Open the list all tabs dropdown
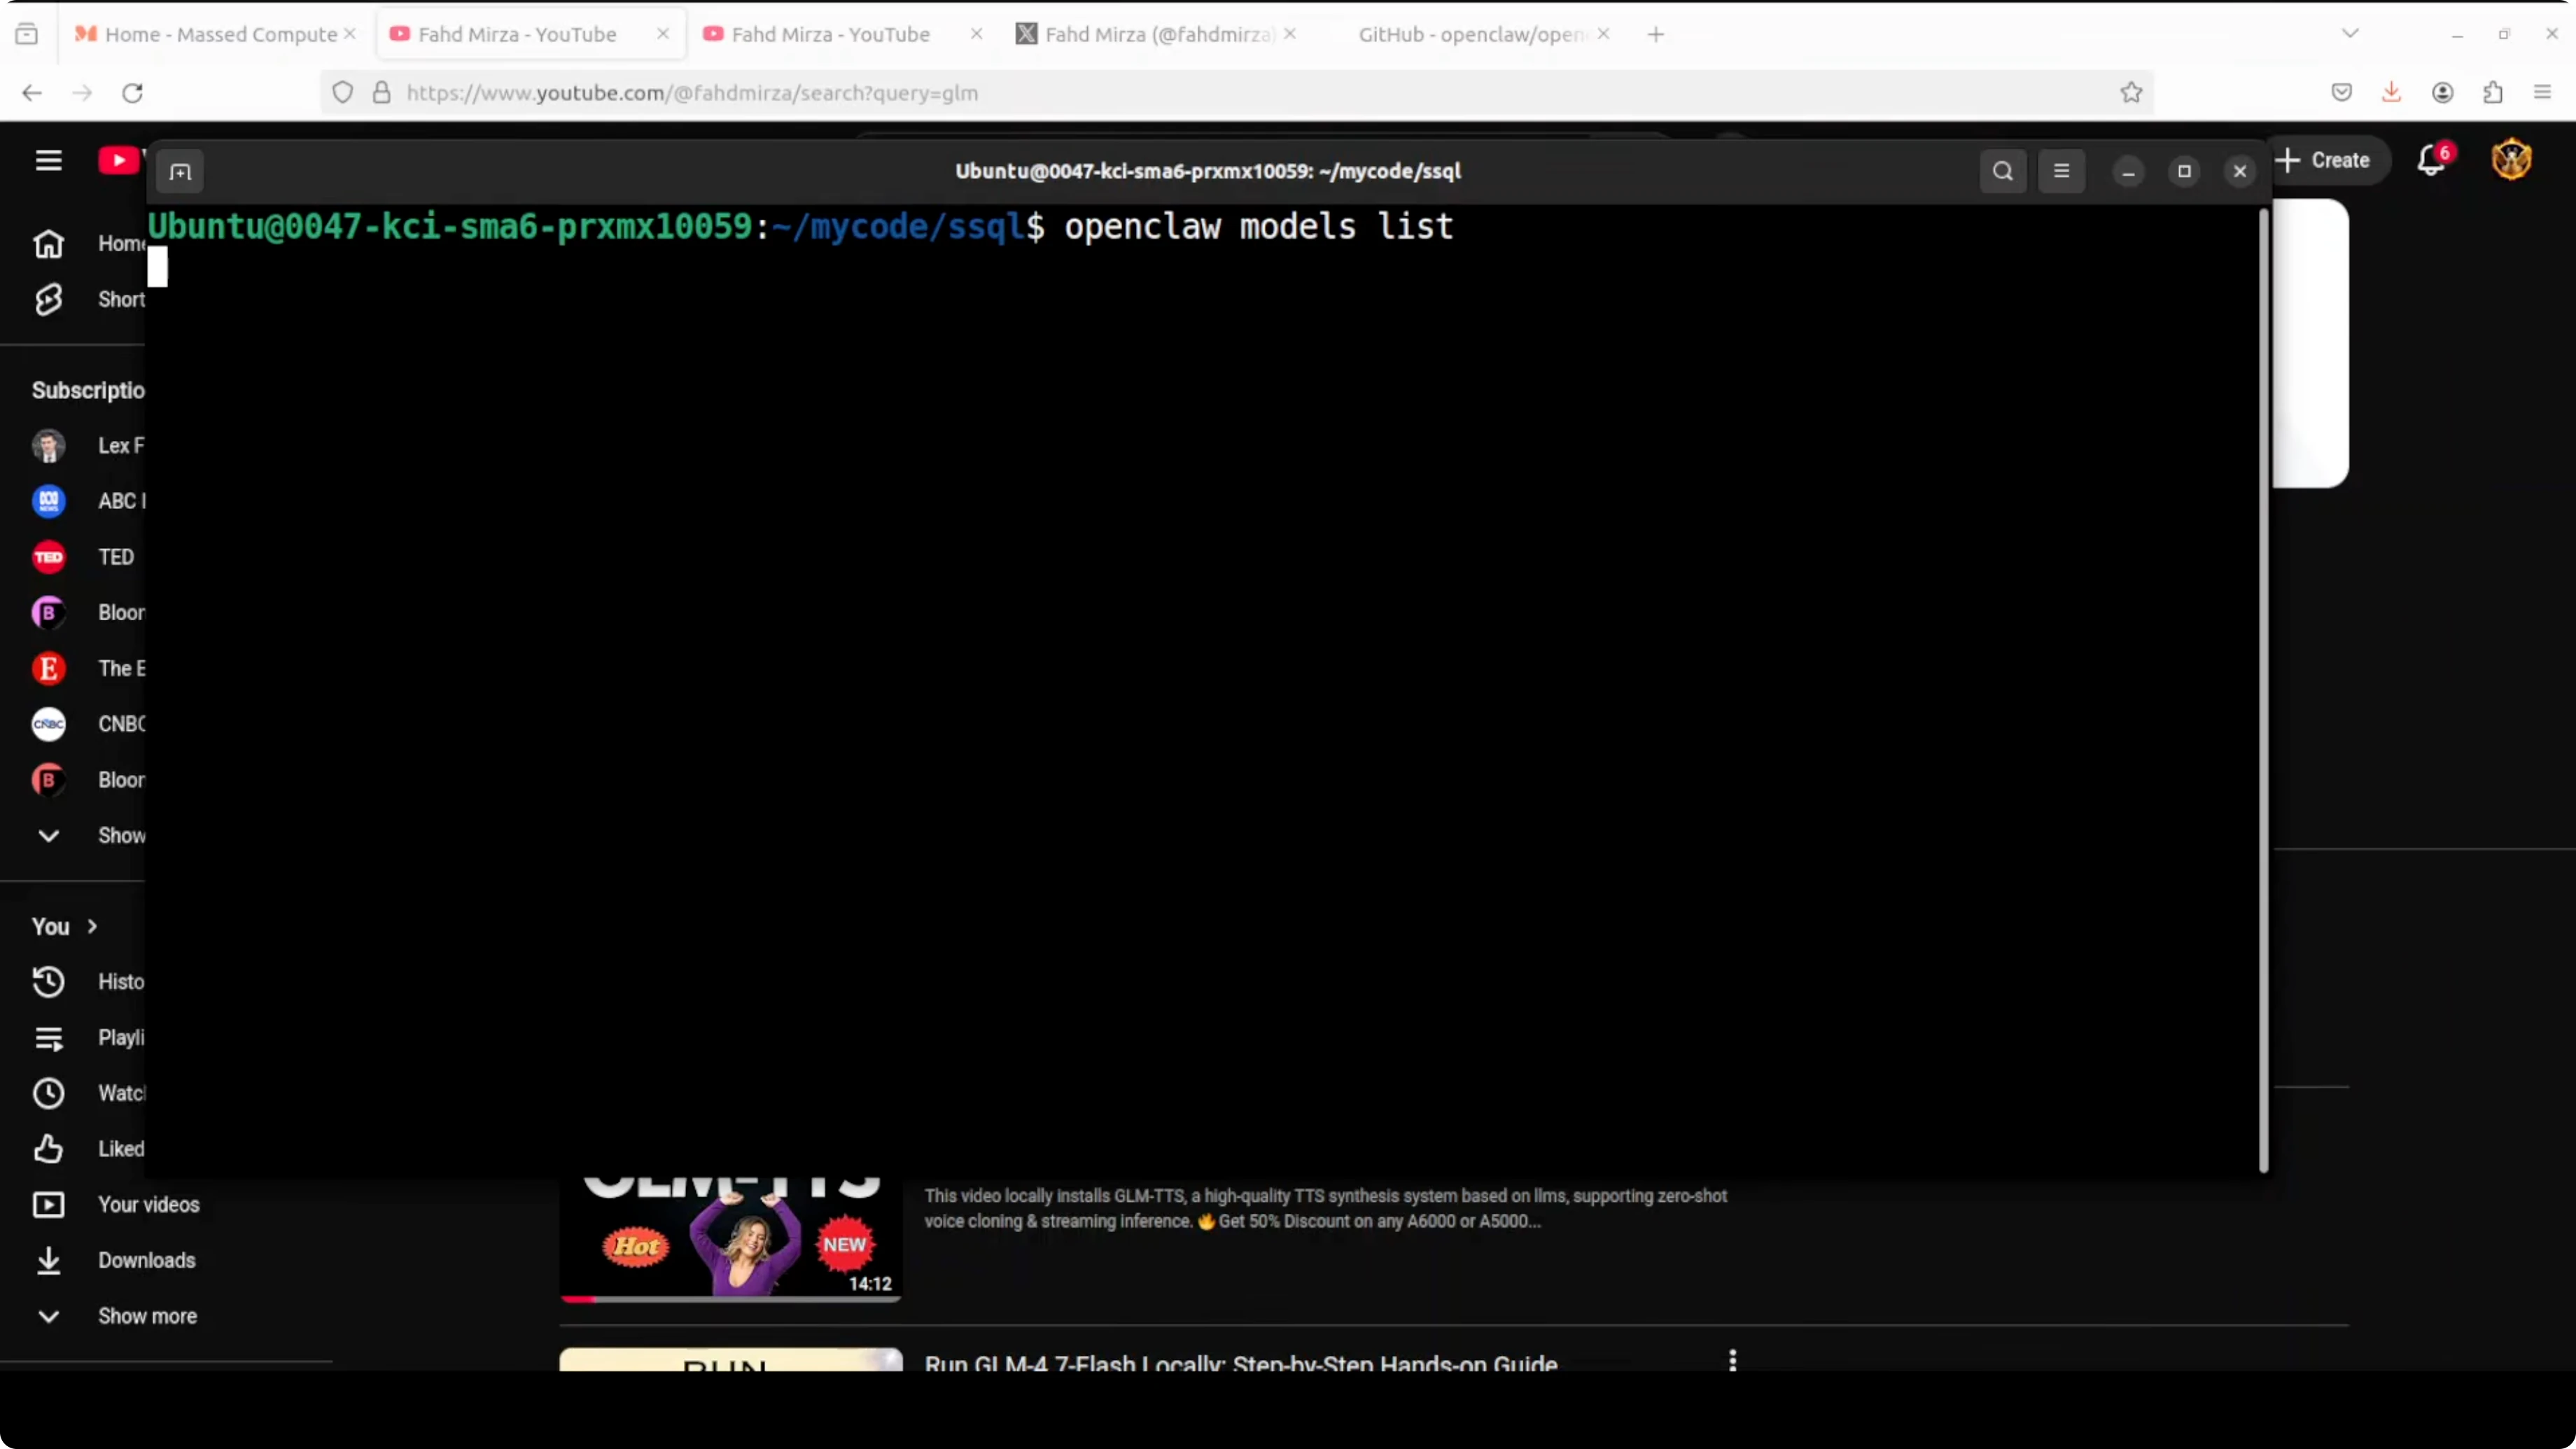2576x1449 pixels. pyautogui.click(x=2350, y=34)
